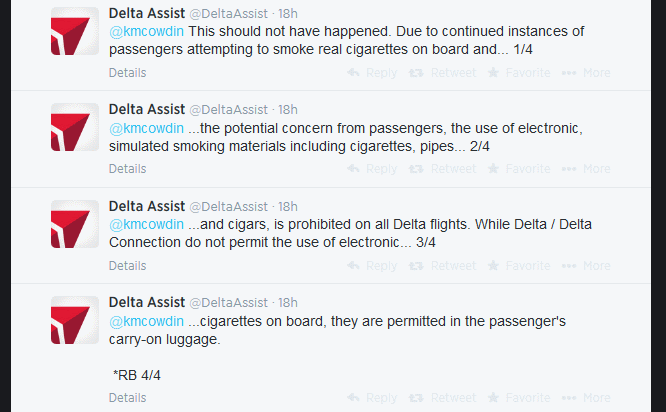This screenshot has width=666, height=412.
Task: Click the 18h timestamp on the 2/4 tweet
Action: pos(288,109)
